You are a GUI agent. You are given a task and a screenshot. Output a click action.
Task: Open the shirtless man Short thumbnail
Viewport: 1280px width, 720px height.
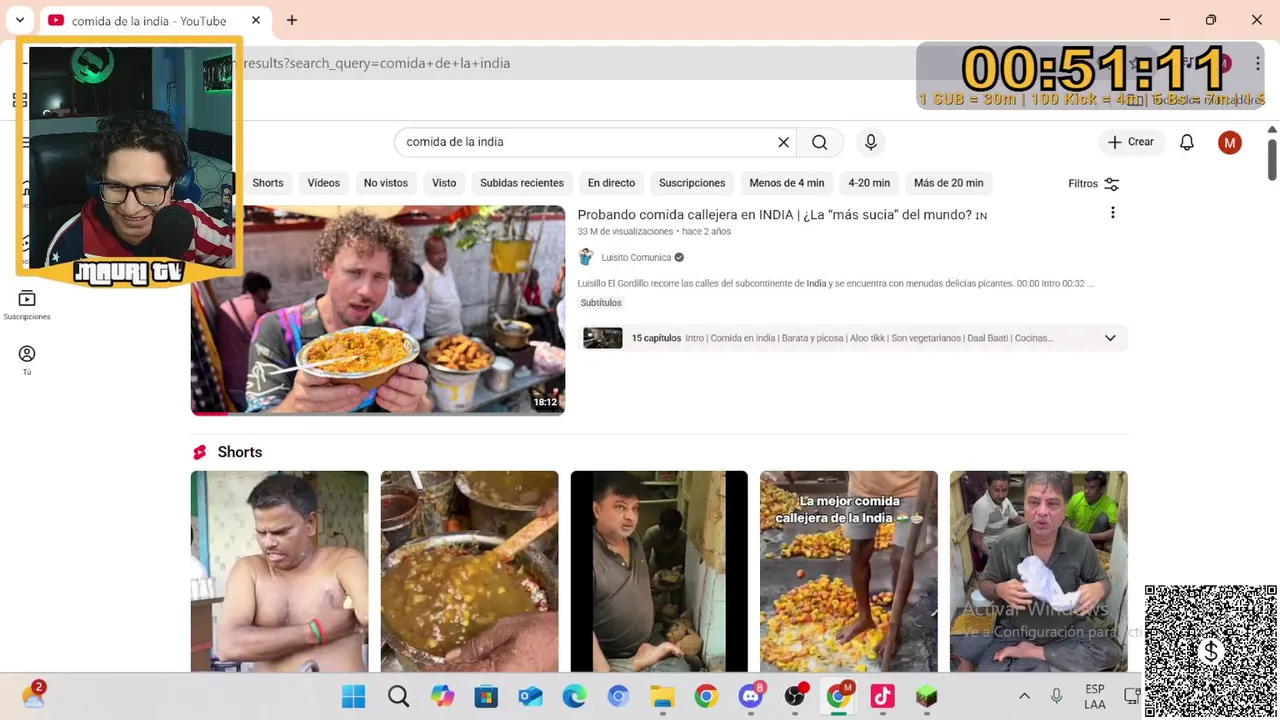click(x=280, y=571)
